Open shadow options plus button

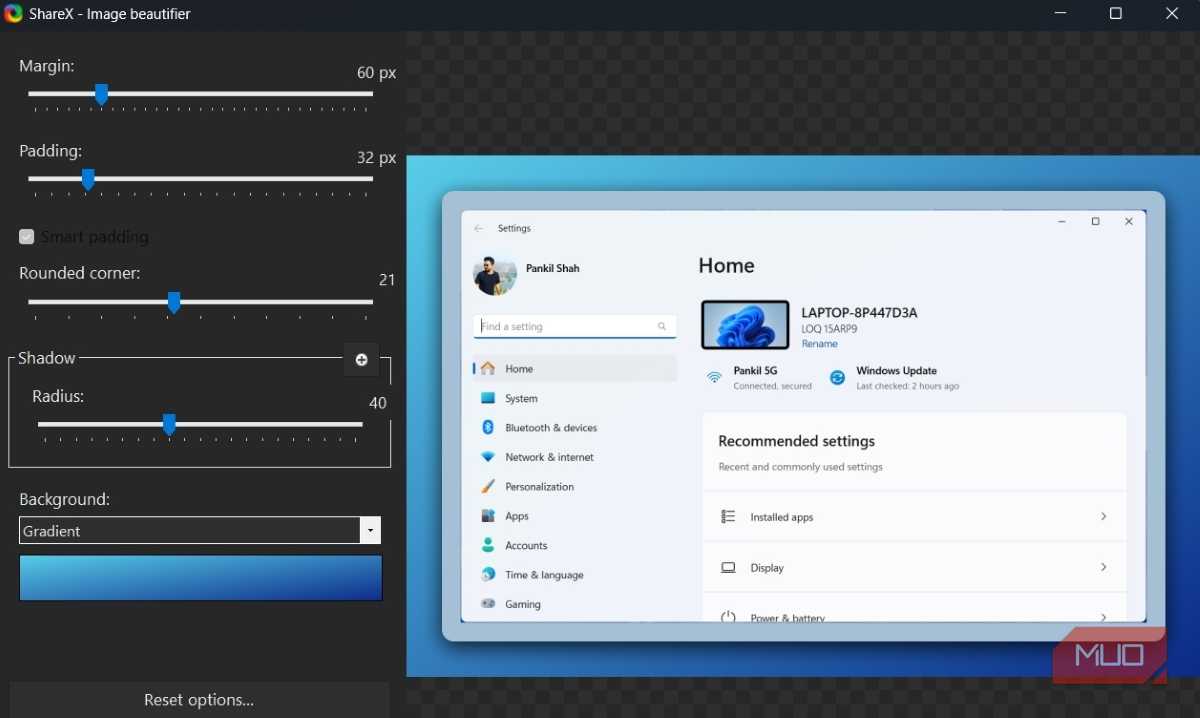point(362,360)
